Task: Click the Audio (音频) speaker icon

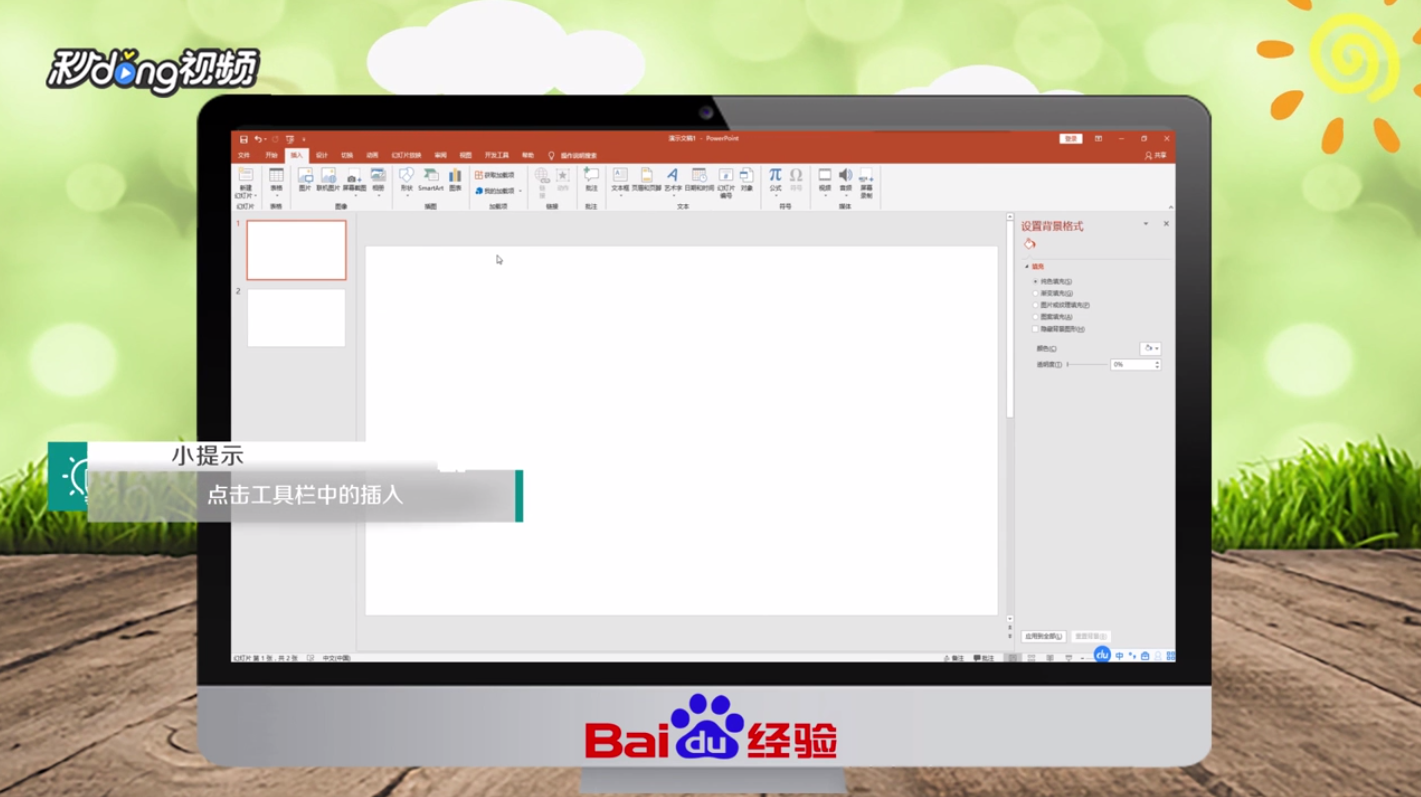Action: coord(845,175)
